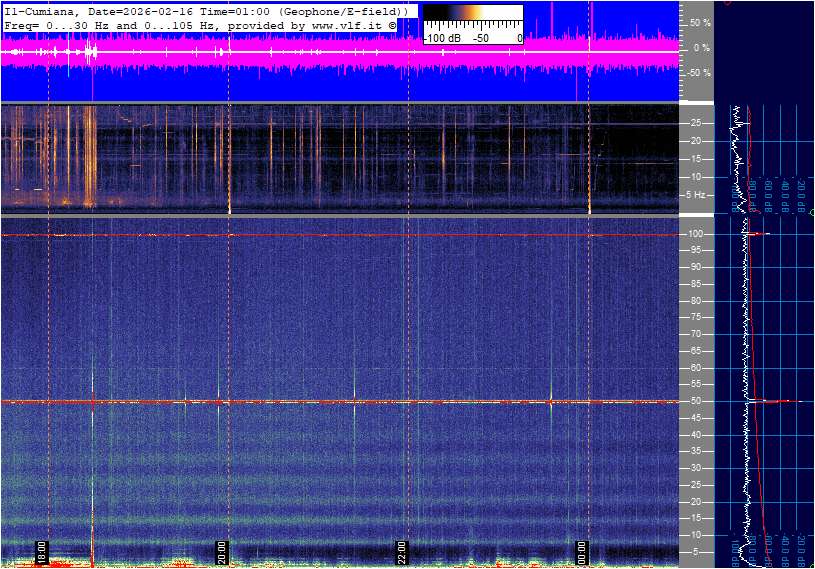
Task: Click the -100 dB label on color scale
Action: pos(443,38)
